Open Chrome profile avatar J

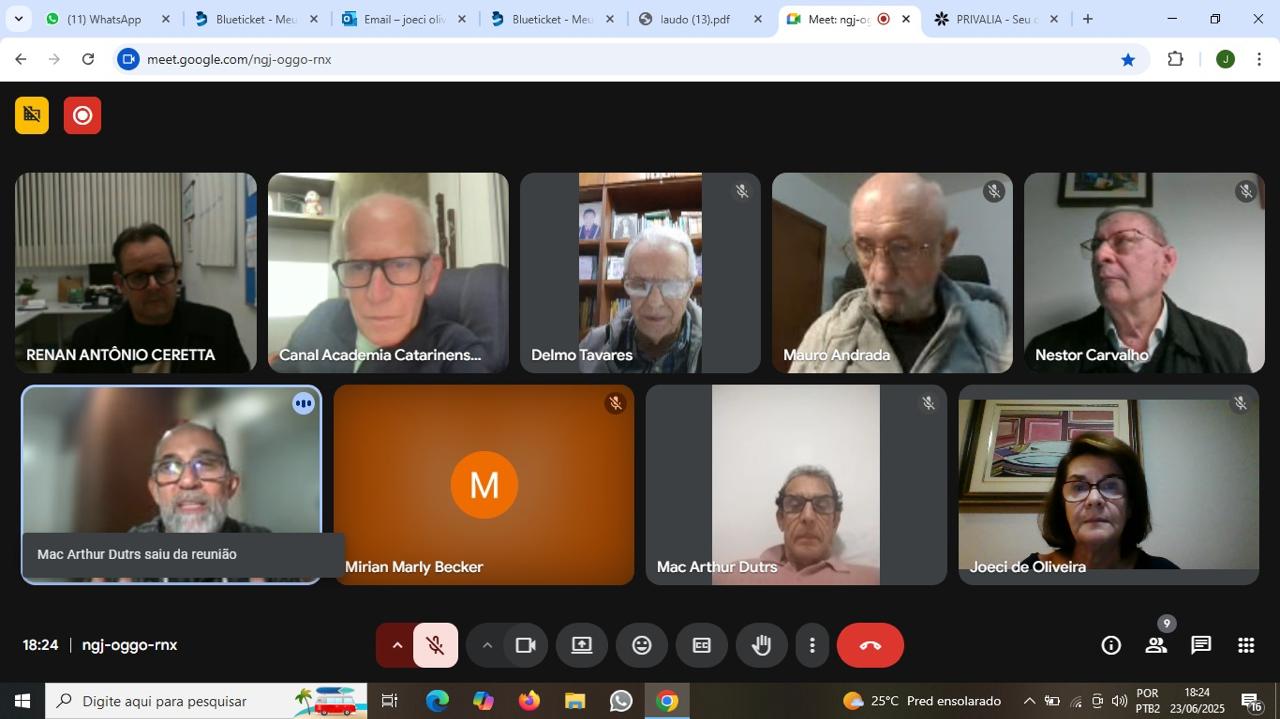point(1225,59)
